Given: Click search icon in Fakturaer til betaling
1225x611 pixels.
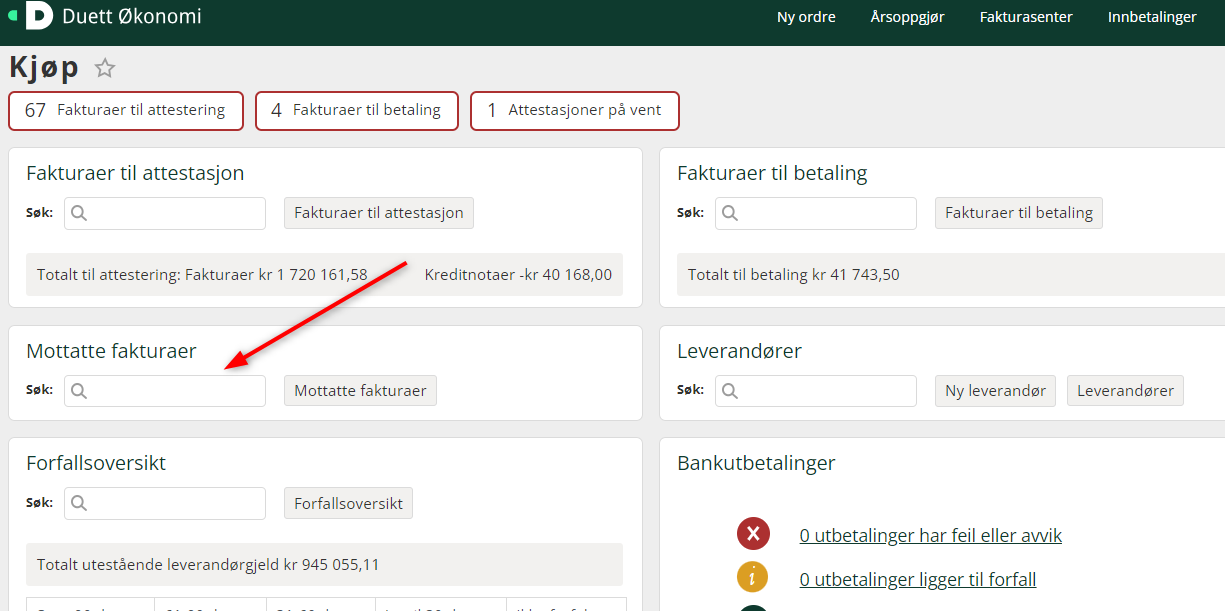Looking at the screenshot, I should tap(730, 213).
